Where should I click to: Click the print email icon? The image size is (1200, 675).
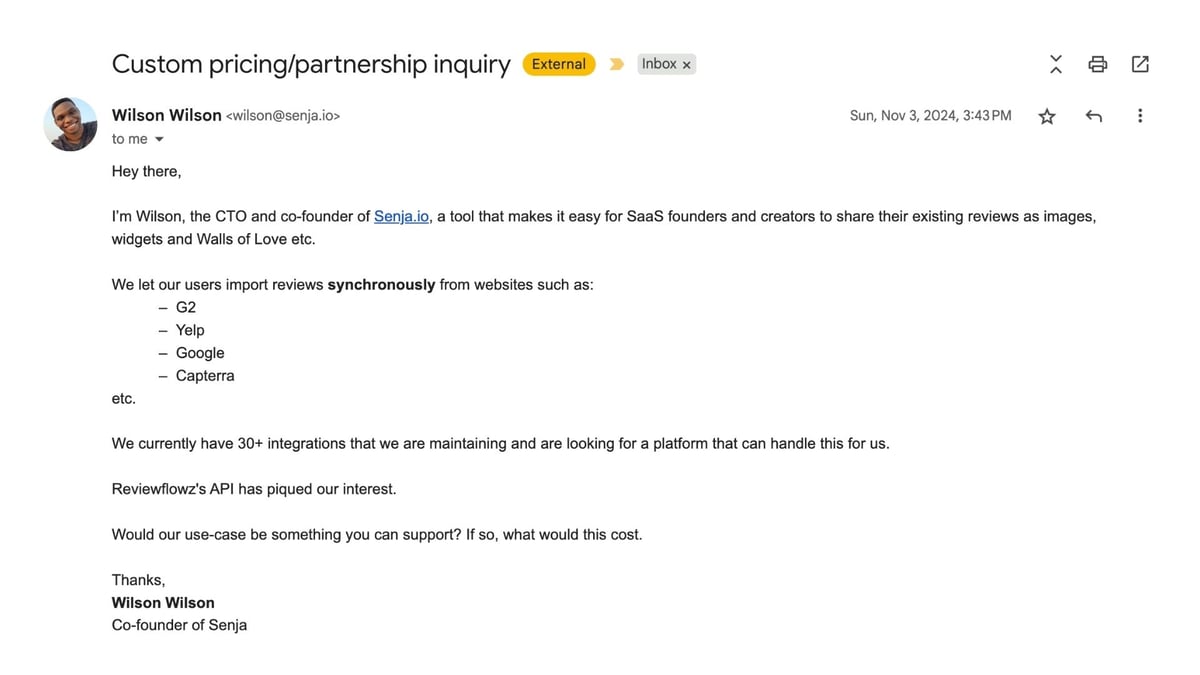(x=1097, y=64)
